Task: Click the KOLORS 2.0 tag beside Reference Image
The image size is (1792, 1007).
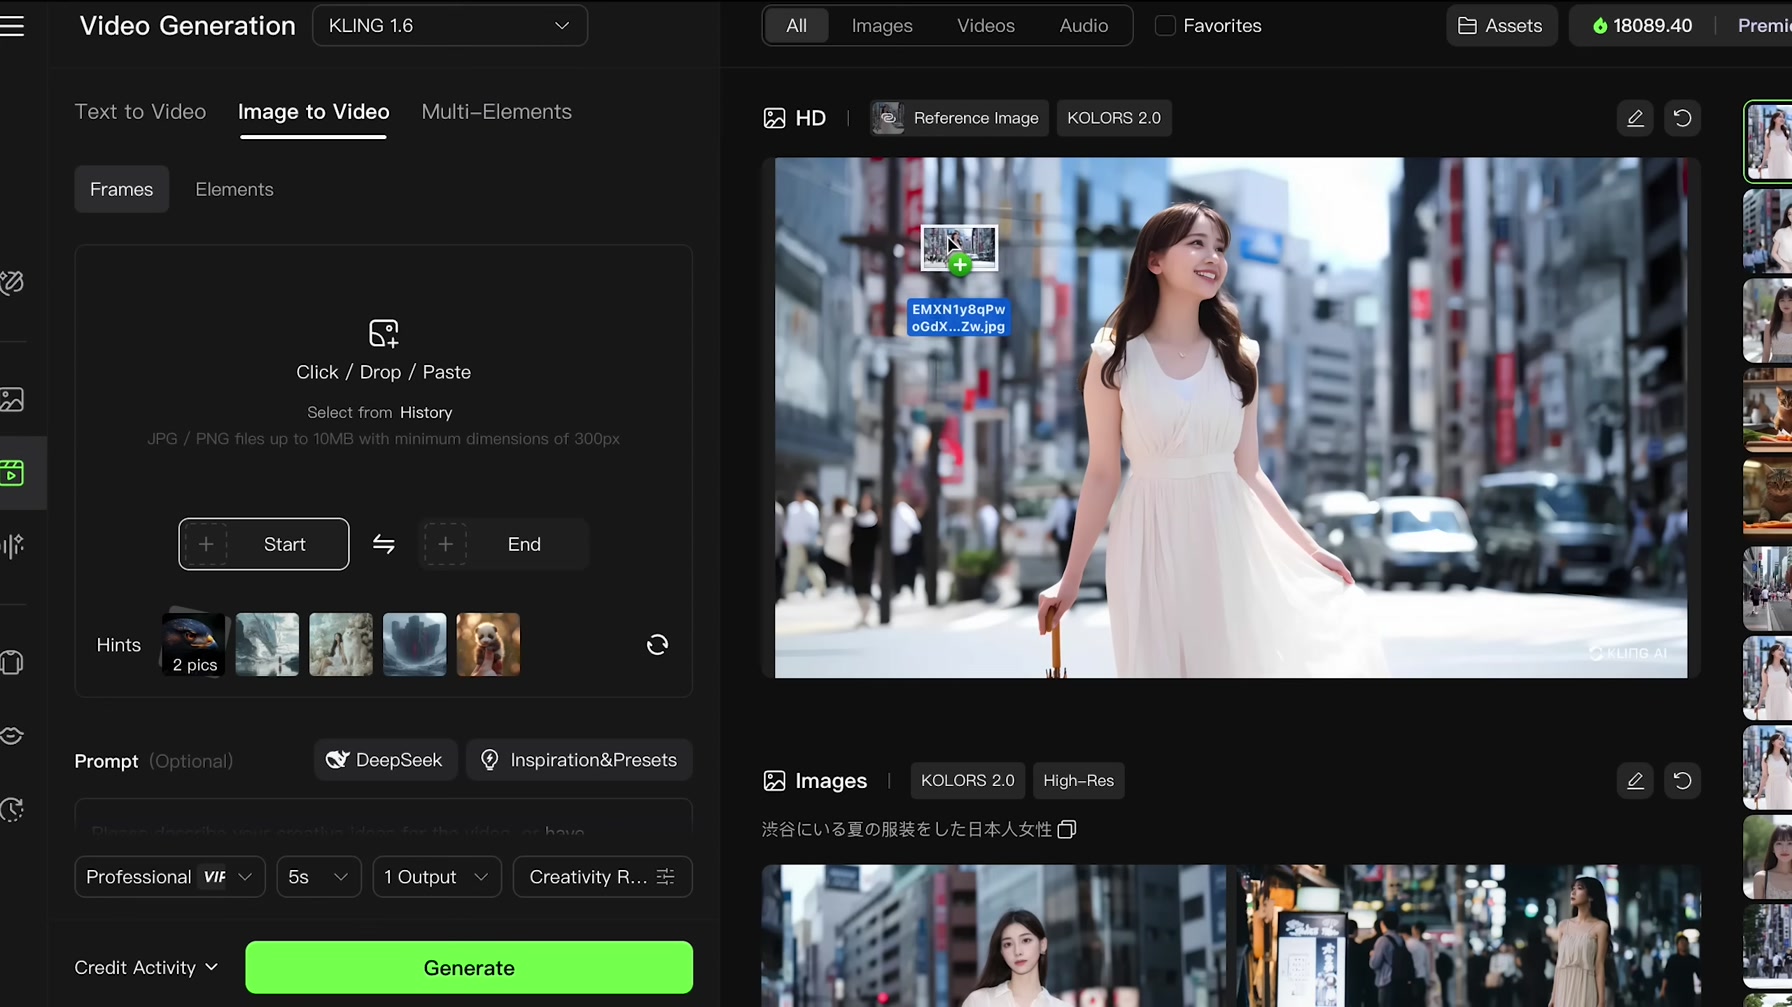Action: pos(1114,118)
